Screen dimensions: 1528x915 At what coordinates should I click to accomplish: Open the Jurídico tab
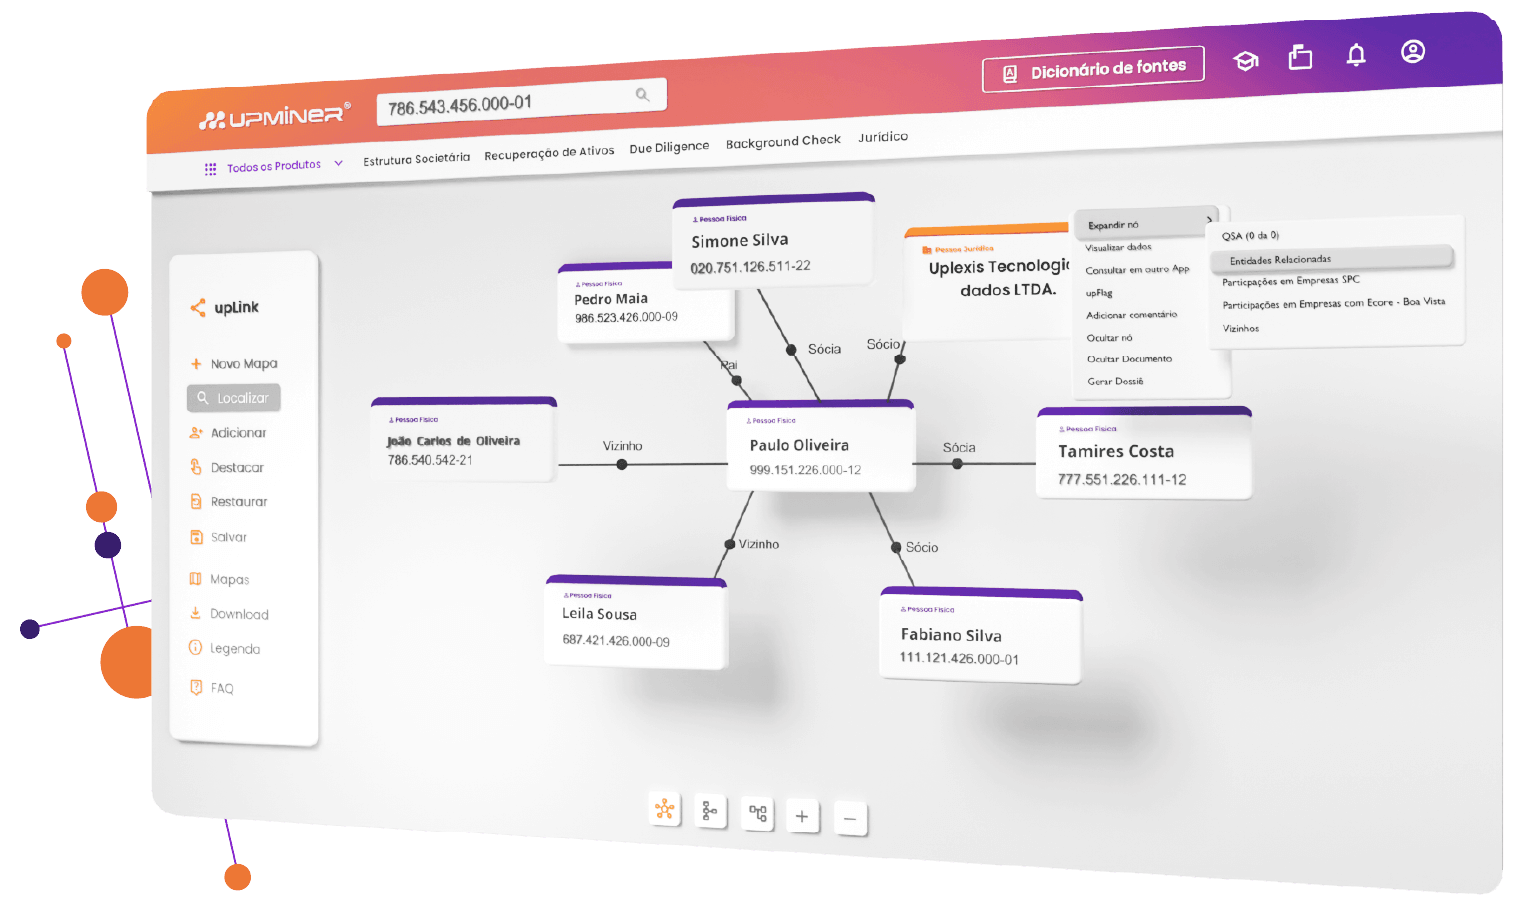click(x=883, y=137)
